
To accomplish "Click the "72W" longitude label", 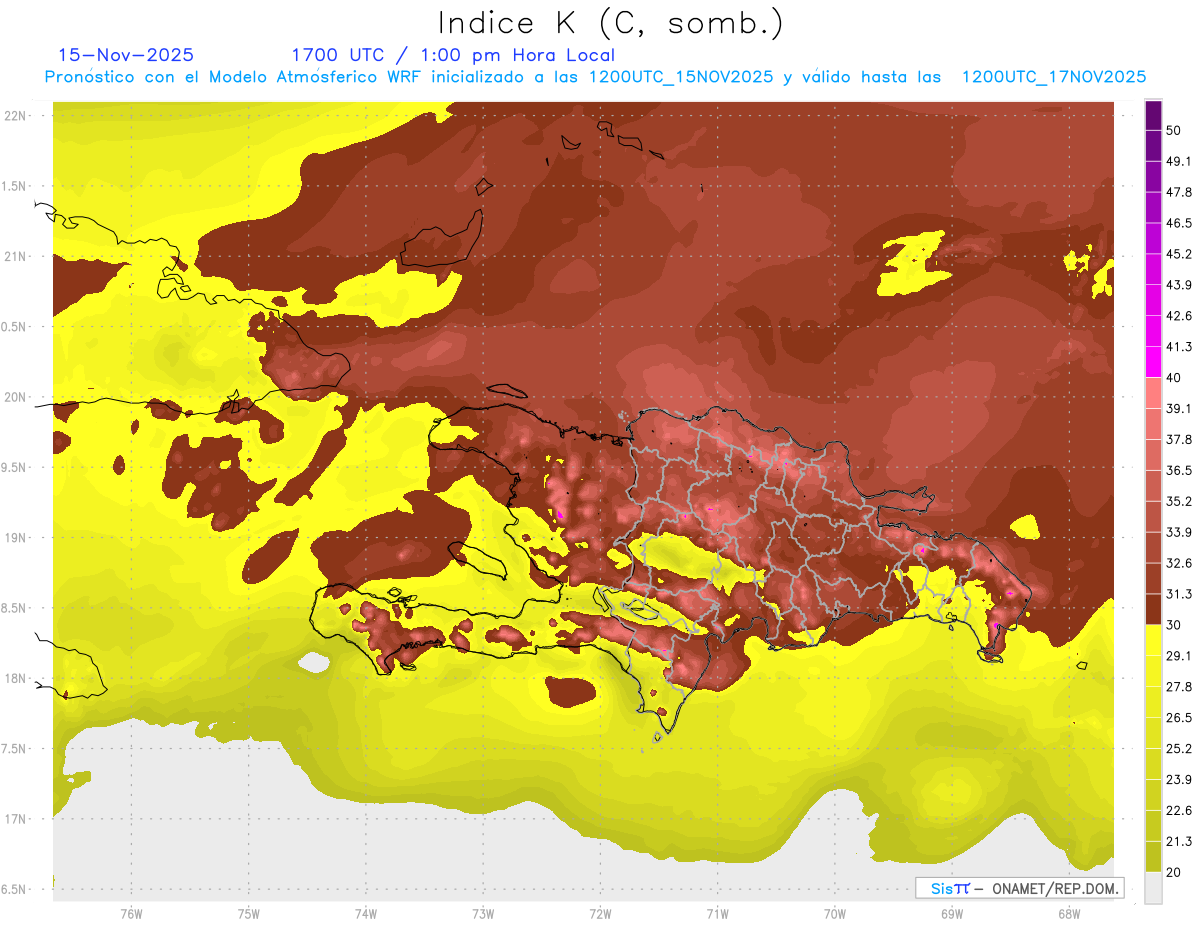I will point(600,914).
